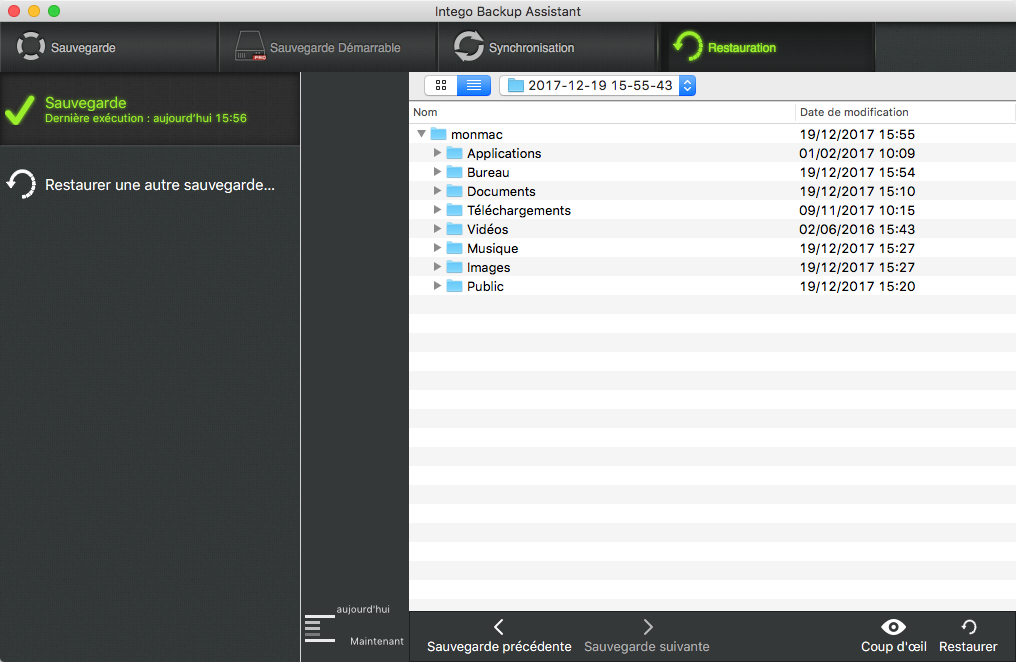Image resolution: width=1016 pixels, height=662 pixels.
Task: Click the eye icon for quick look
Action: click(894, 626)
